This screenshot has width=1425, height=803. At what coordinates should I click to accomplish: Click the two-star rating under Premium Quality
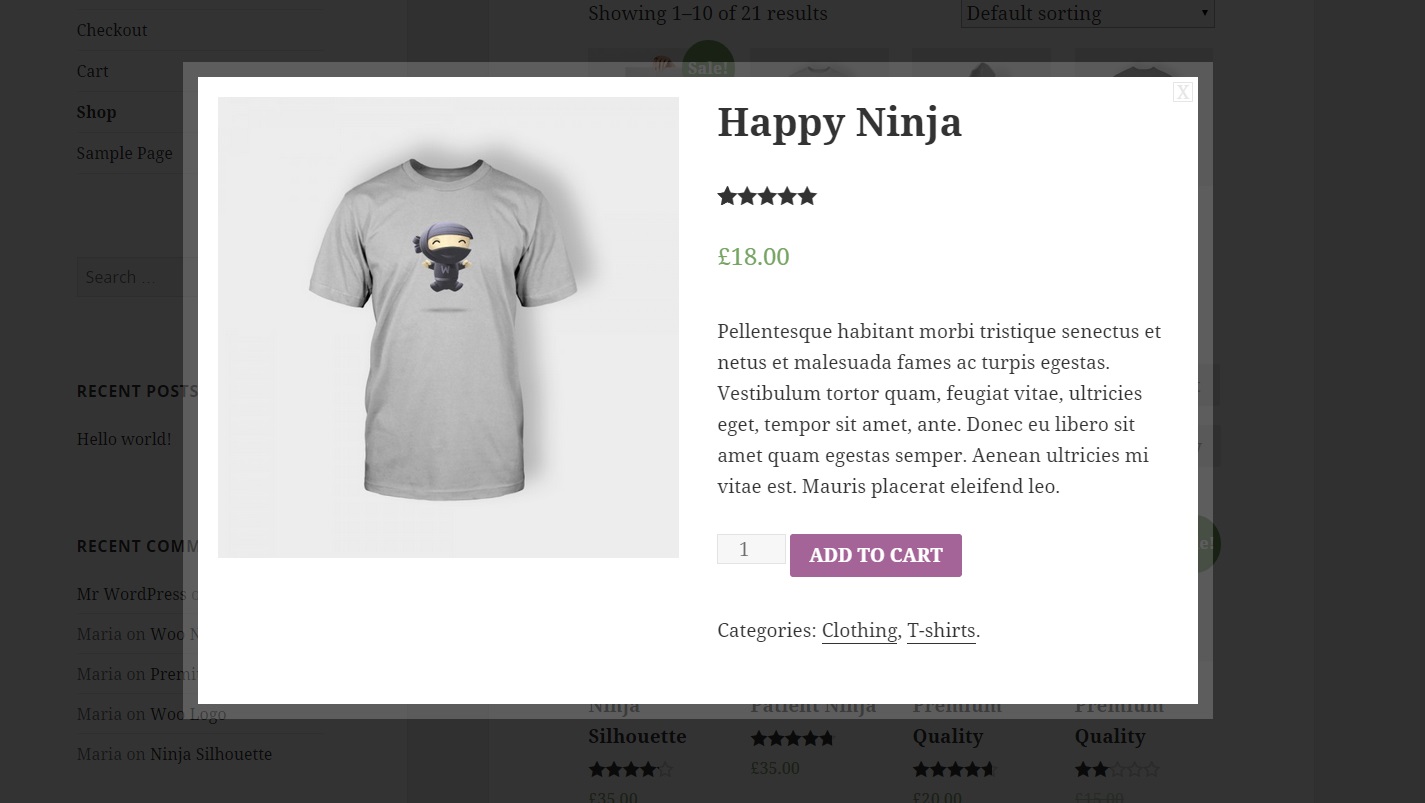[x=1117, y=770]
